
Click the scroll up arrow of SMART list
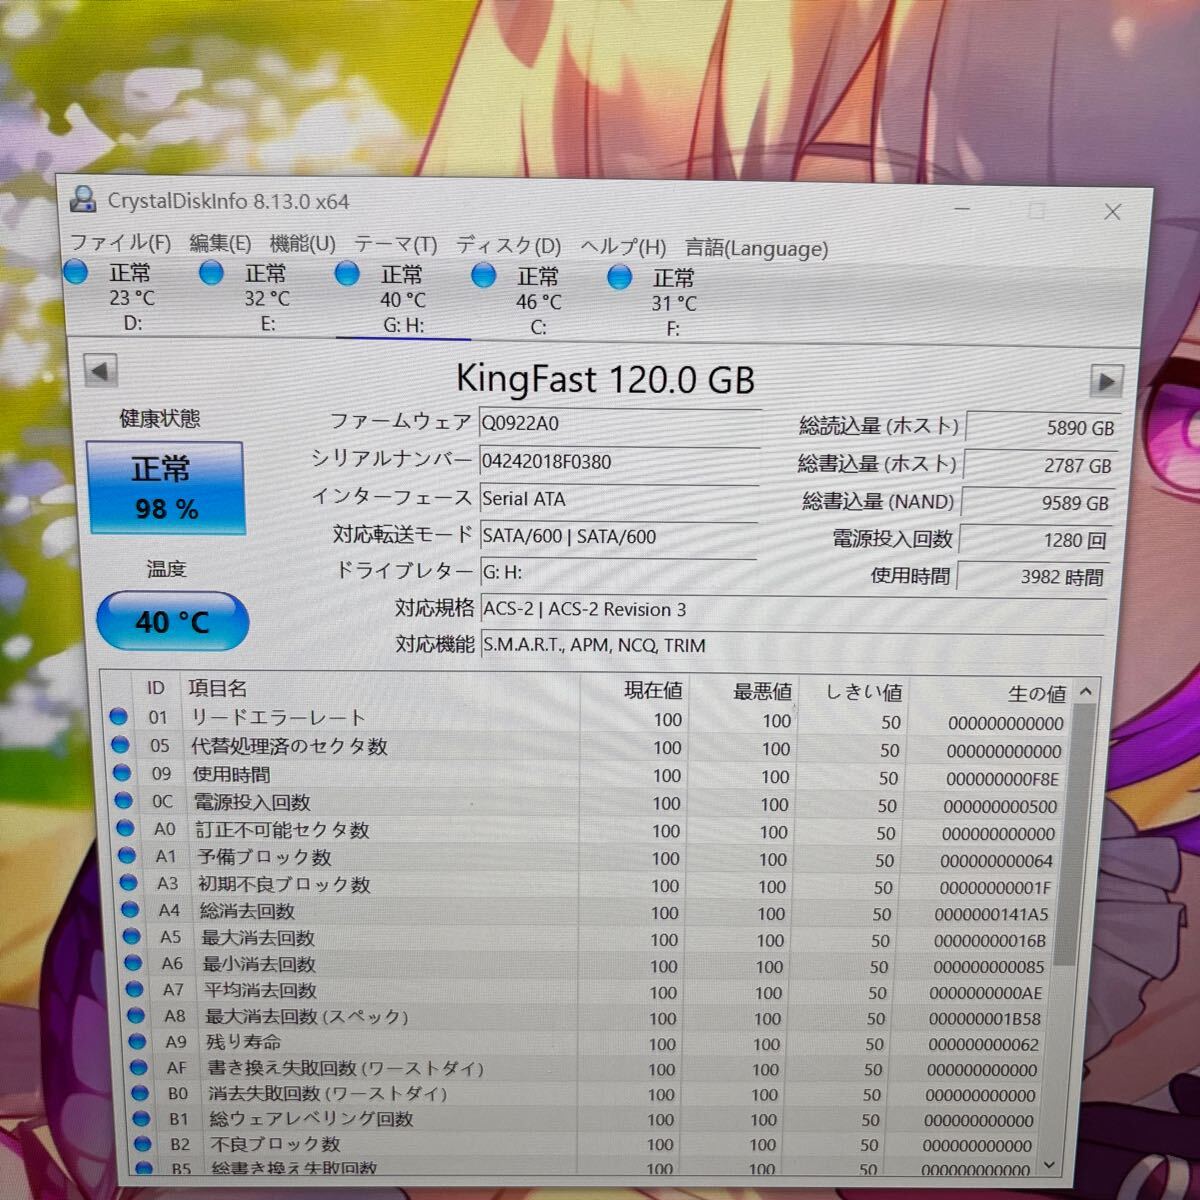1085,691
